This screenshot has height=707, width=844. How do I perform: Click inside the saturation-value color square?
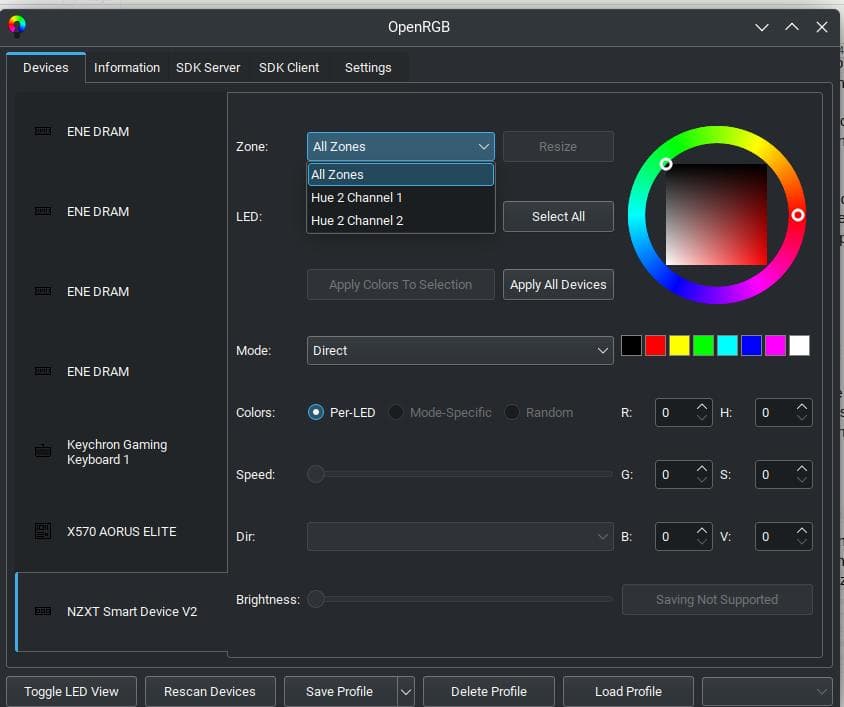click(x=716, y=214)
